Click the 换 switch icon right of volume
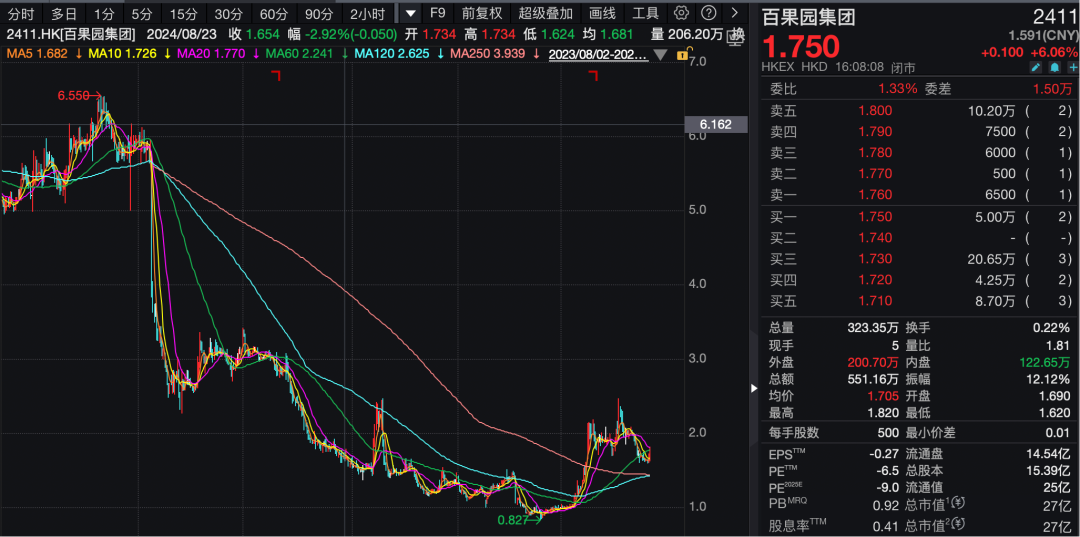Image resolution: width=1080 pixels, height=537 pixels. pos(737,34)
